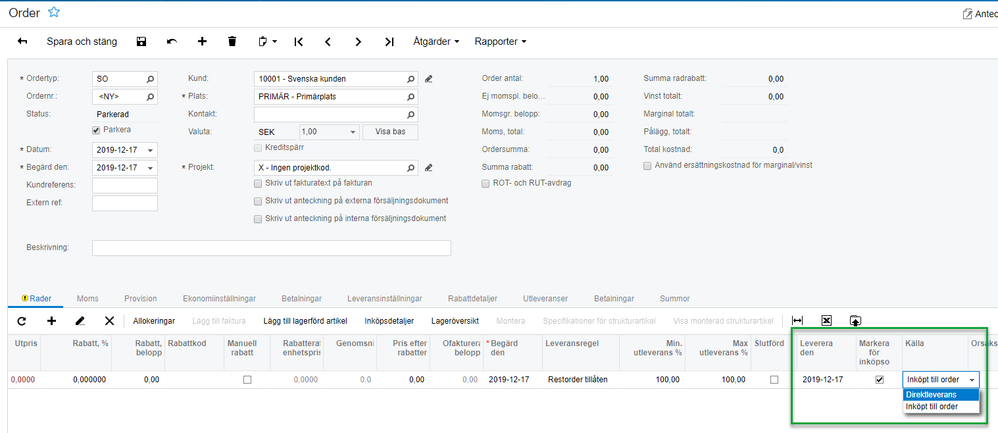Switch to the Leveransinställningar tab
998x433 pixels.
(384, 298)
